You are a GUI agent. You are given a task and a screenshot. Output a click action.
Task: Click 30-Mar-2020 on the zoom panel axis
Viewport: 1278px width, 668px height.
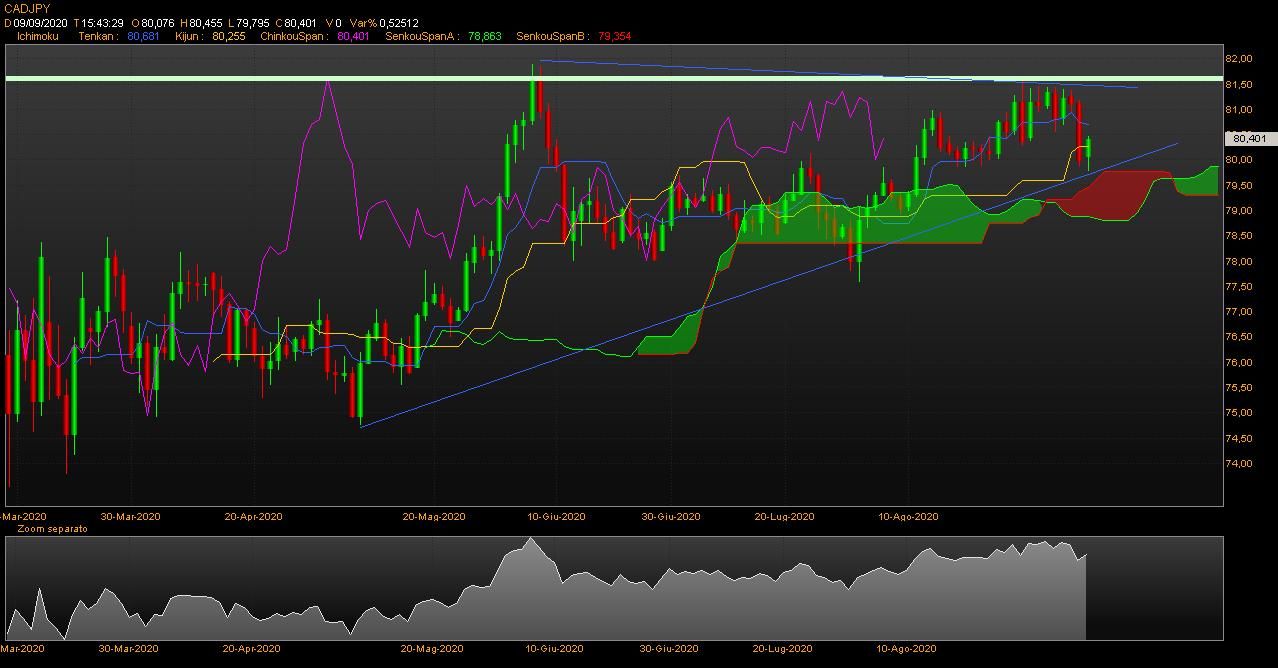[x=129, y=648]
